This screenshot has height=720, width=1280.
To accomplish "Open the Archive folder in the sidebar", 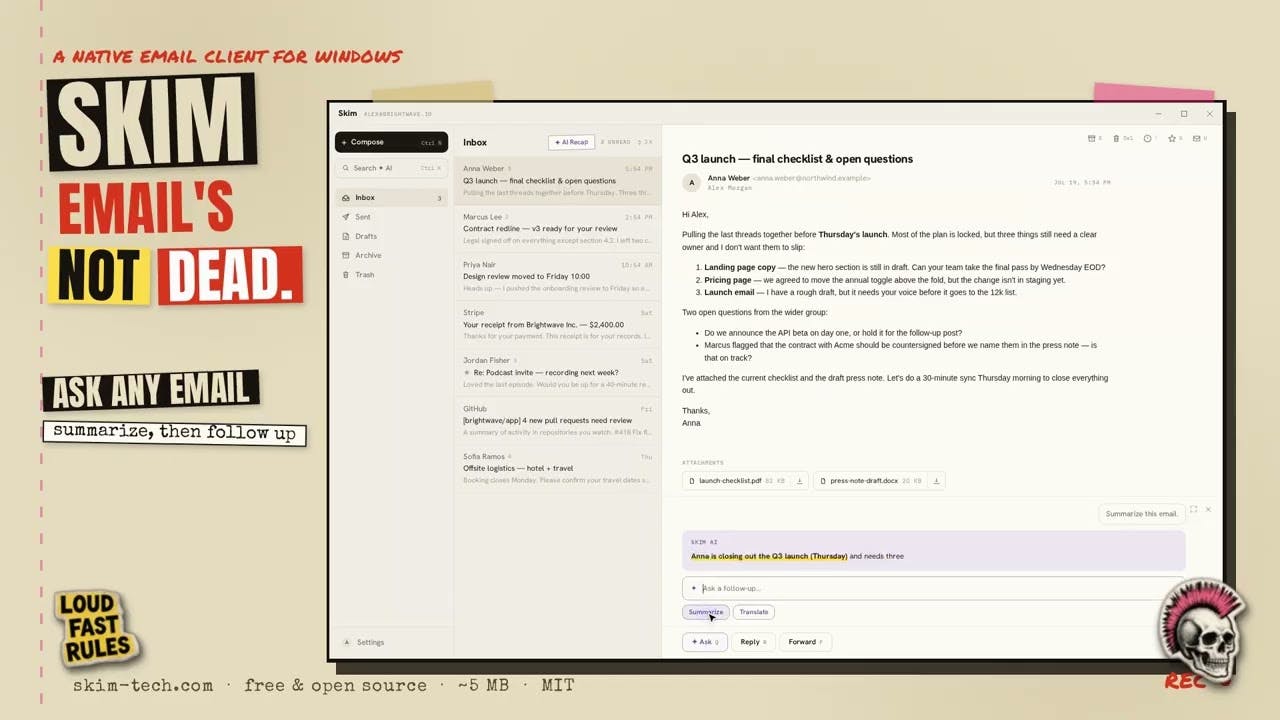I will coord(391,255).
